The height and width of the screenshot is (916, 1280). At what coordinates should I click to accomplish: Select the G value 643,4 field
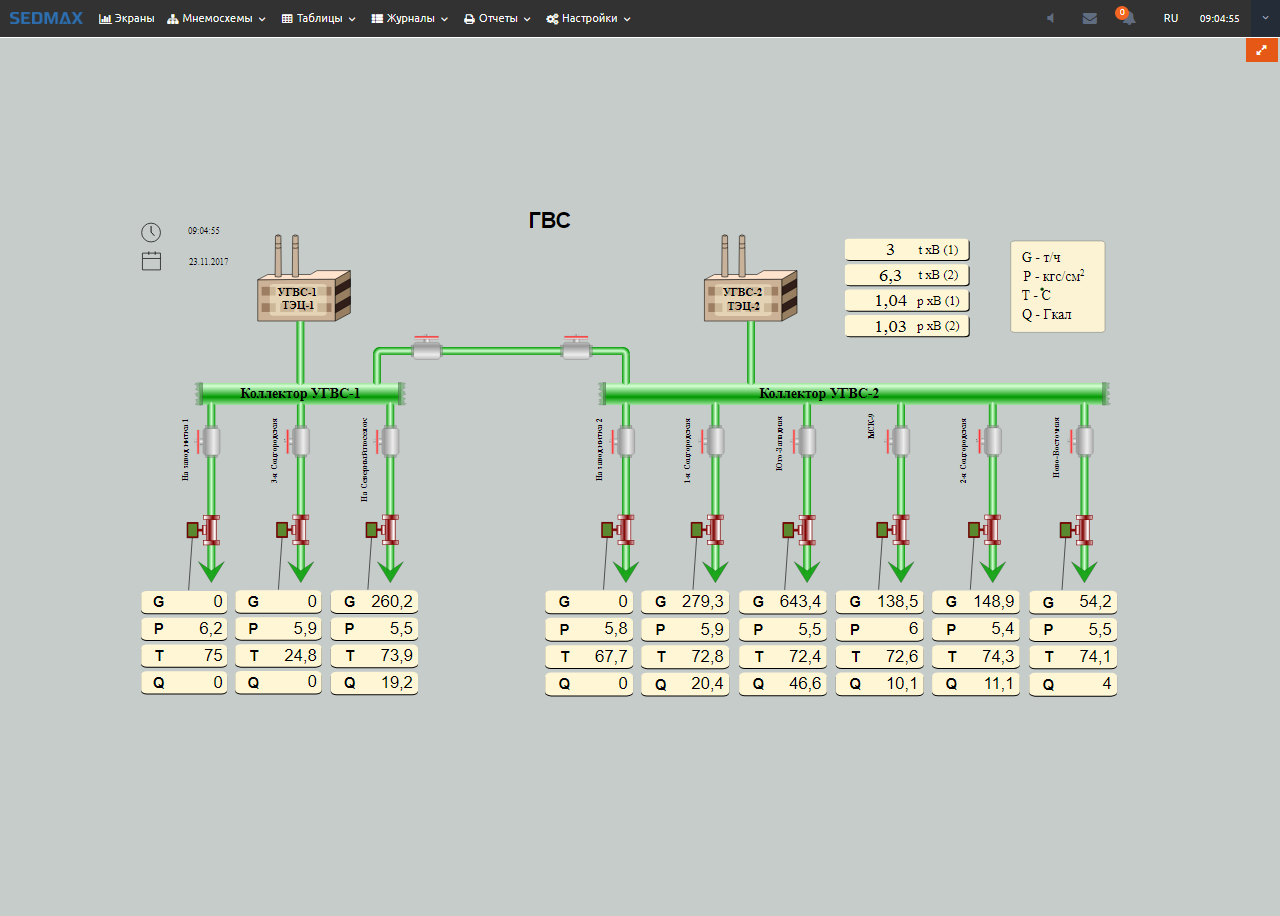pos(786,602)
